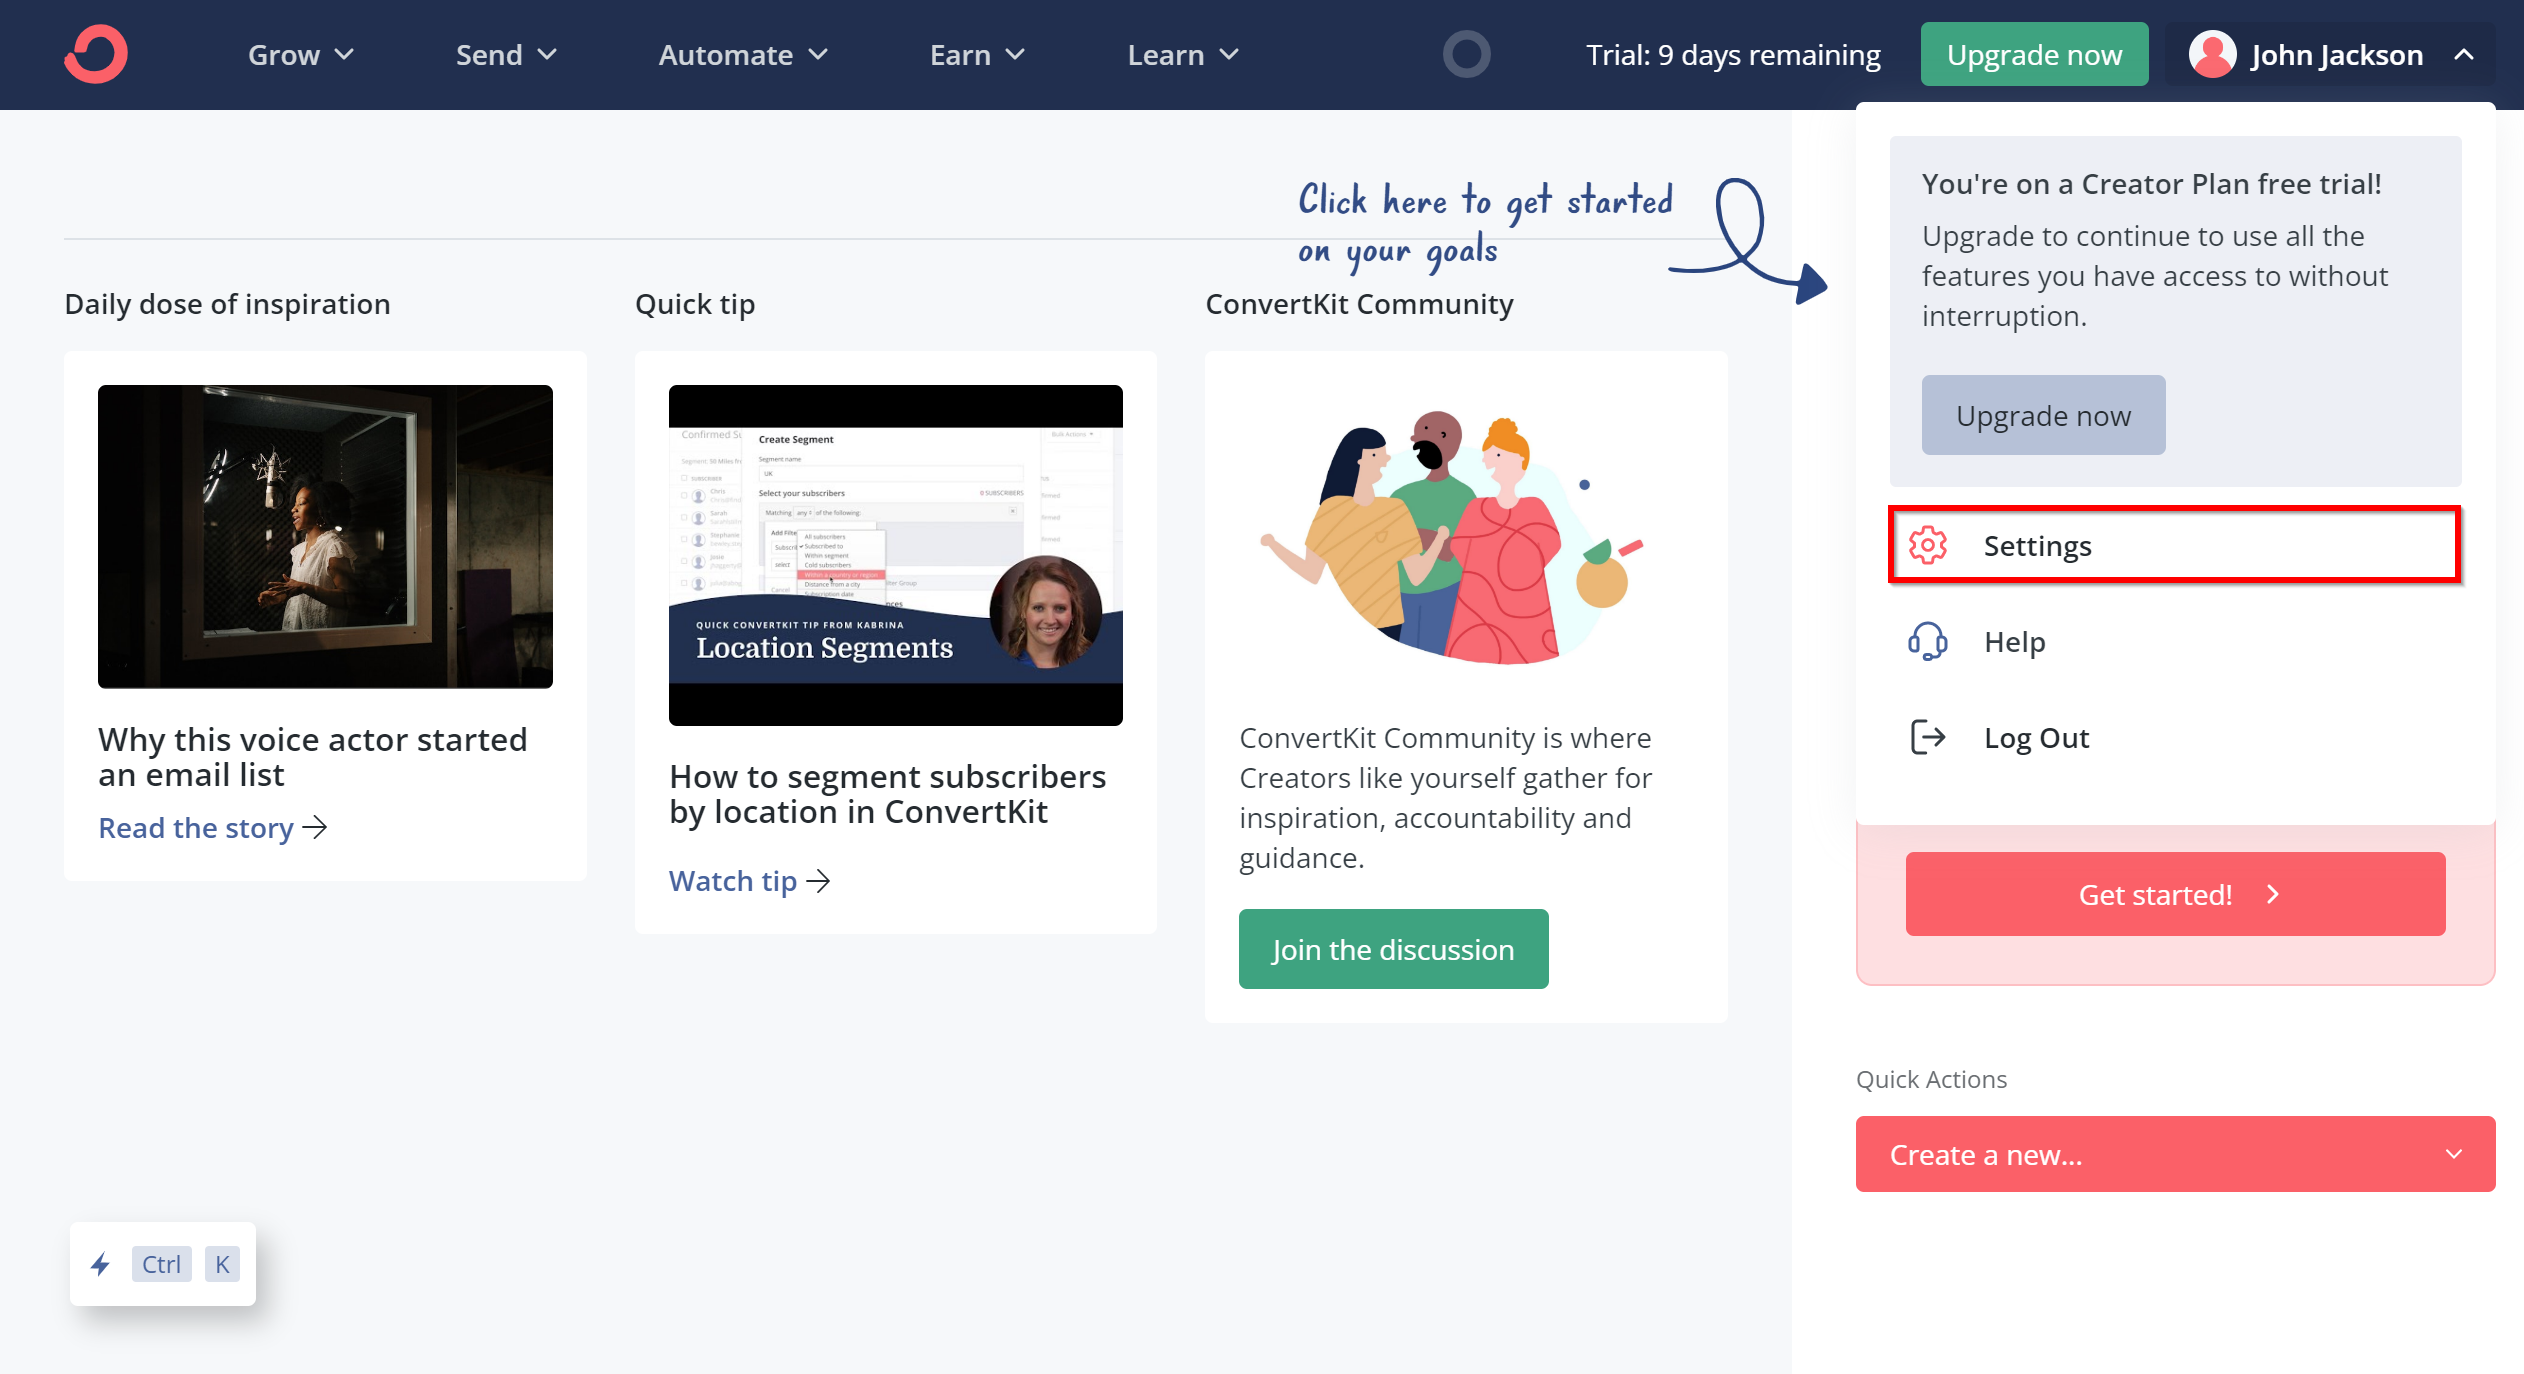Click the Log Out arrow icon
The height and width of the screenshot is (1374, 2524).
1929,738
